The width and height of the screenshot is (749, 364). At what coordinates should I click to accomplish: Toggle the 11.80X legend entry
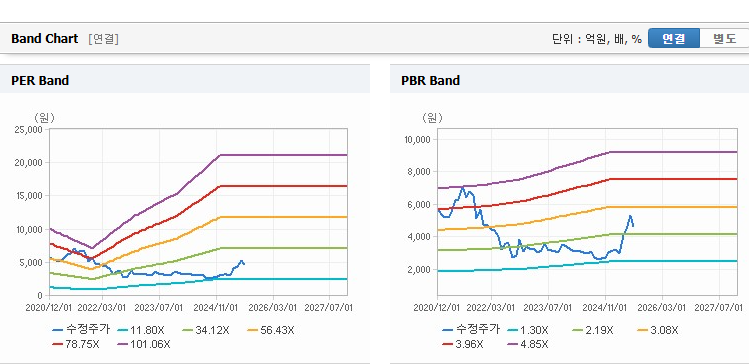pos(140,330)
